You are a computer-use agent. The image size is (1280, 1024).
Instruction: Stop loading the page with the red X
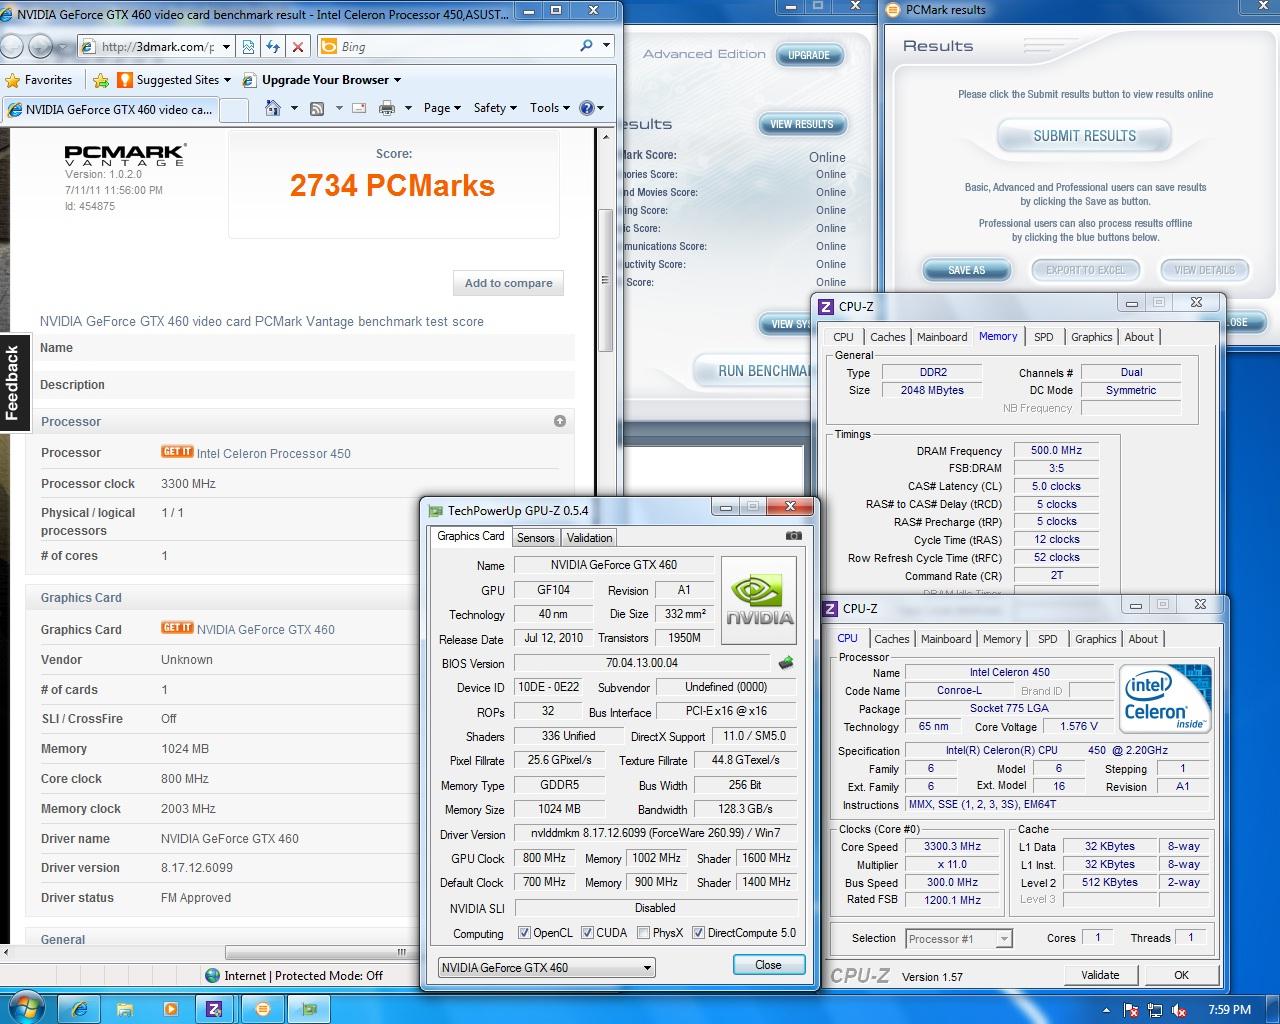coord(297,46)
